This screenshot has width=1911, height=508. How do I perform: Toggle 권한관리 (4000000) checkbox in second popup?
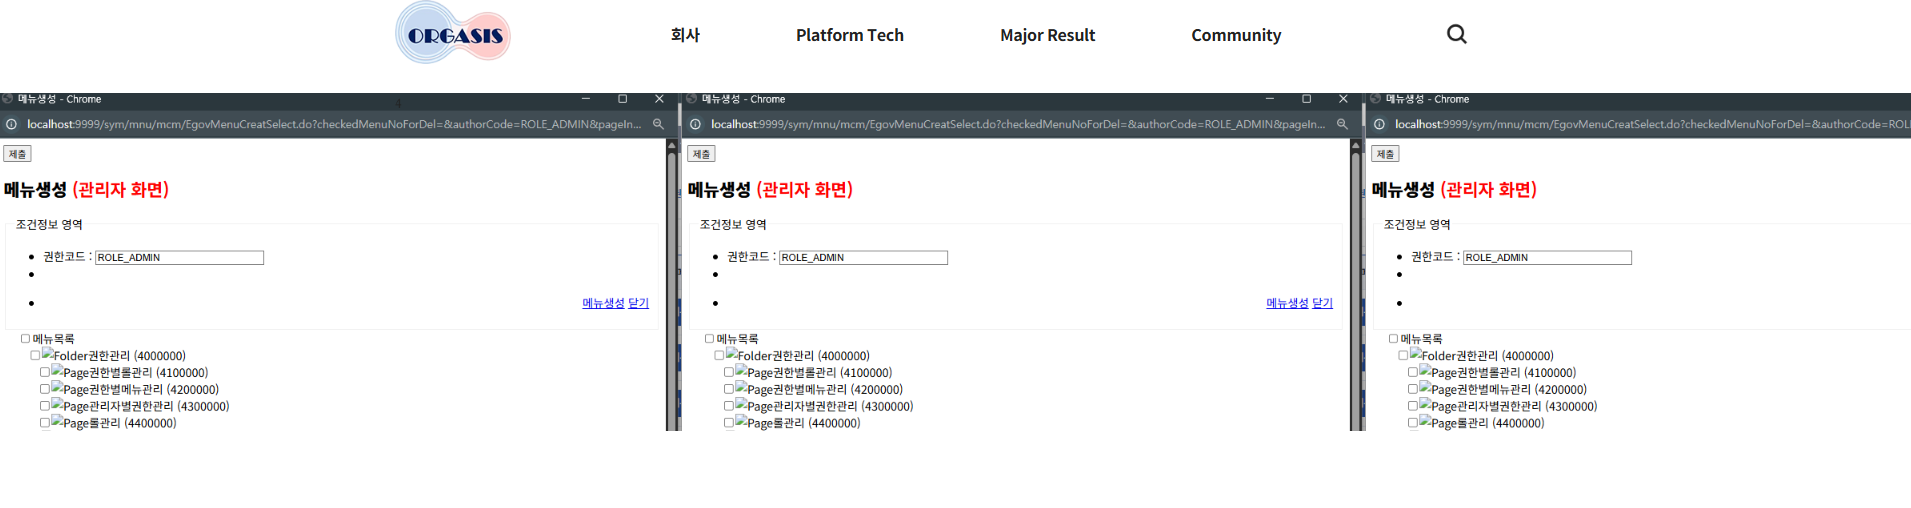point(719,355)
